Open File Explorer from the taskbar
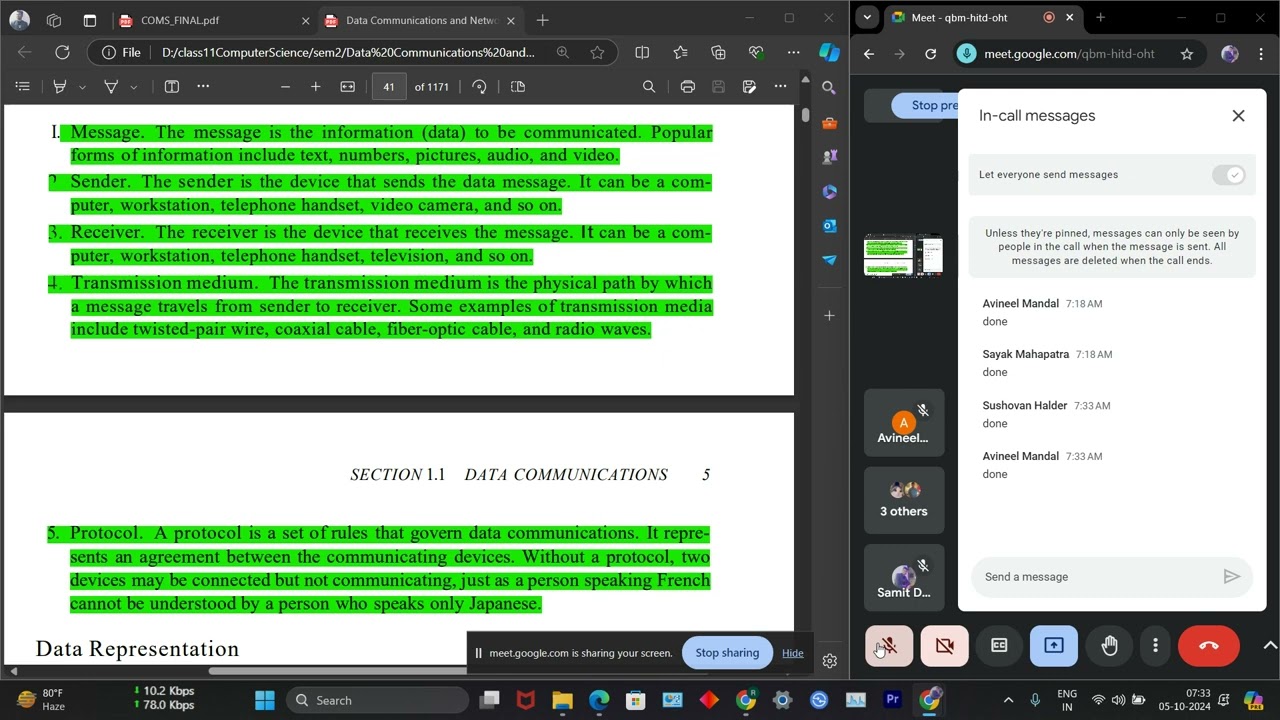The image size is (1280, 720). [562, 700]
